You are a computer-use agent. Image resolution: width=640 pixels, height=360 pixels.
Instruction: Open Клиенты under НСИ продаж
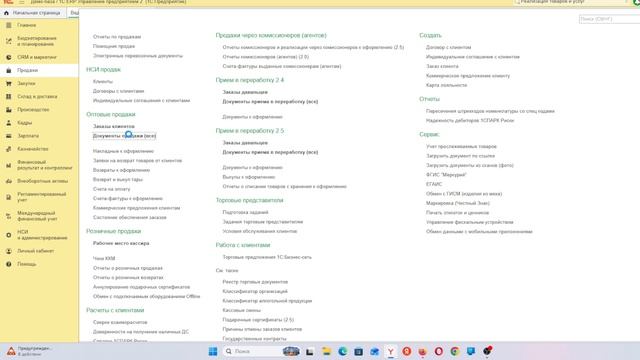click(102, 82)
